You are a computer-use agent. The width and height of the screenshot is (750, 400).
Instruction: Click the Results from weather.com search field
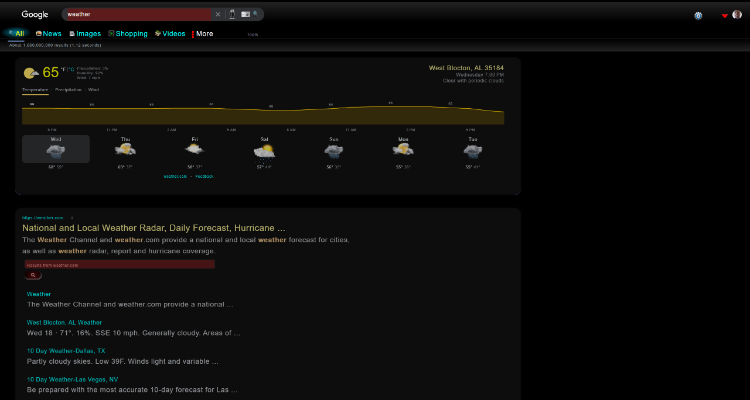click(x=120, y=265)
